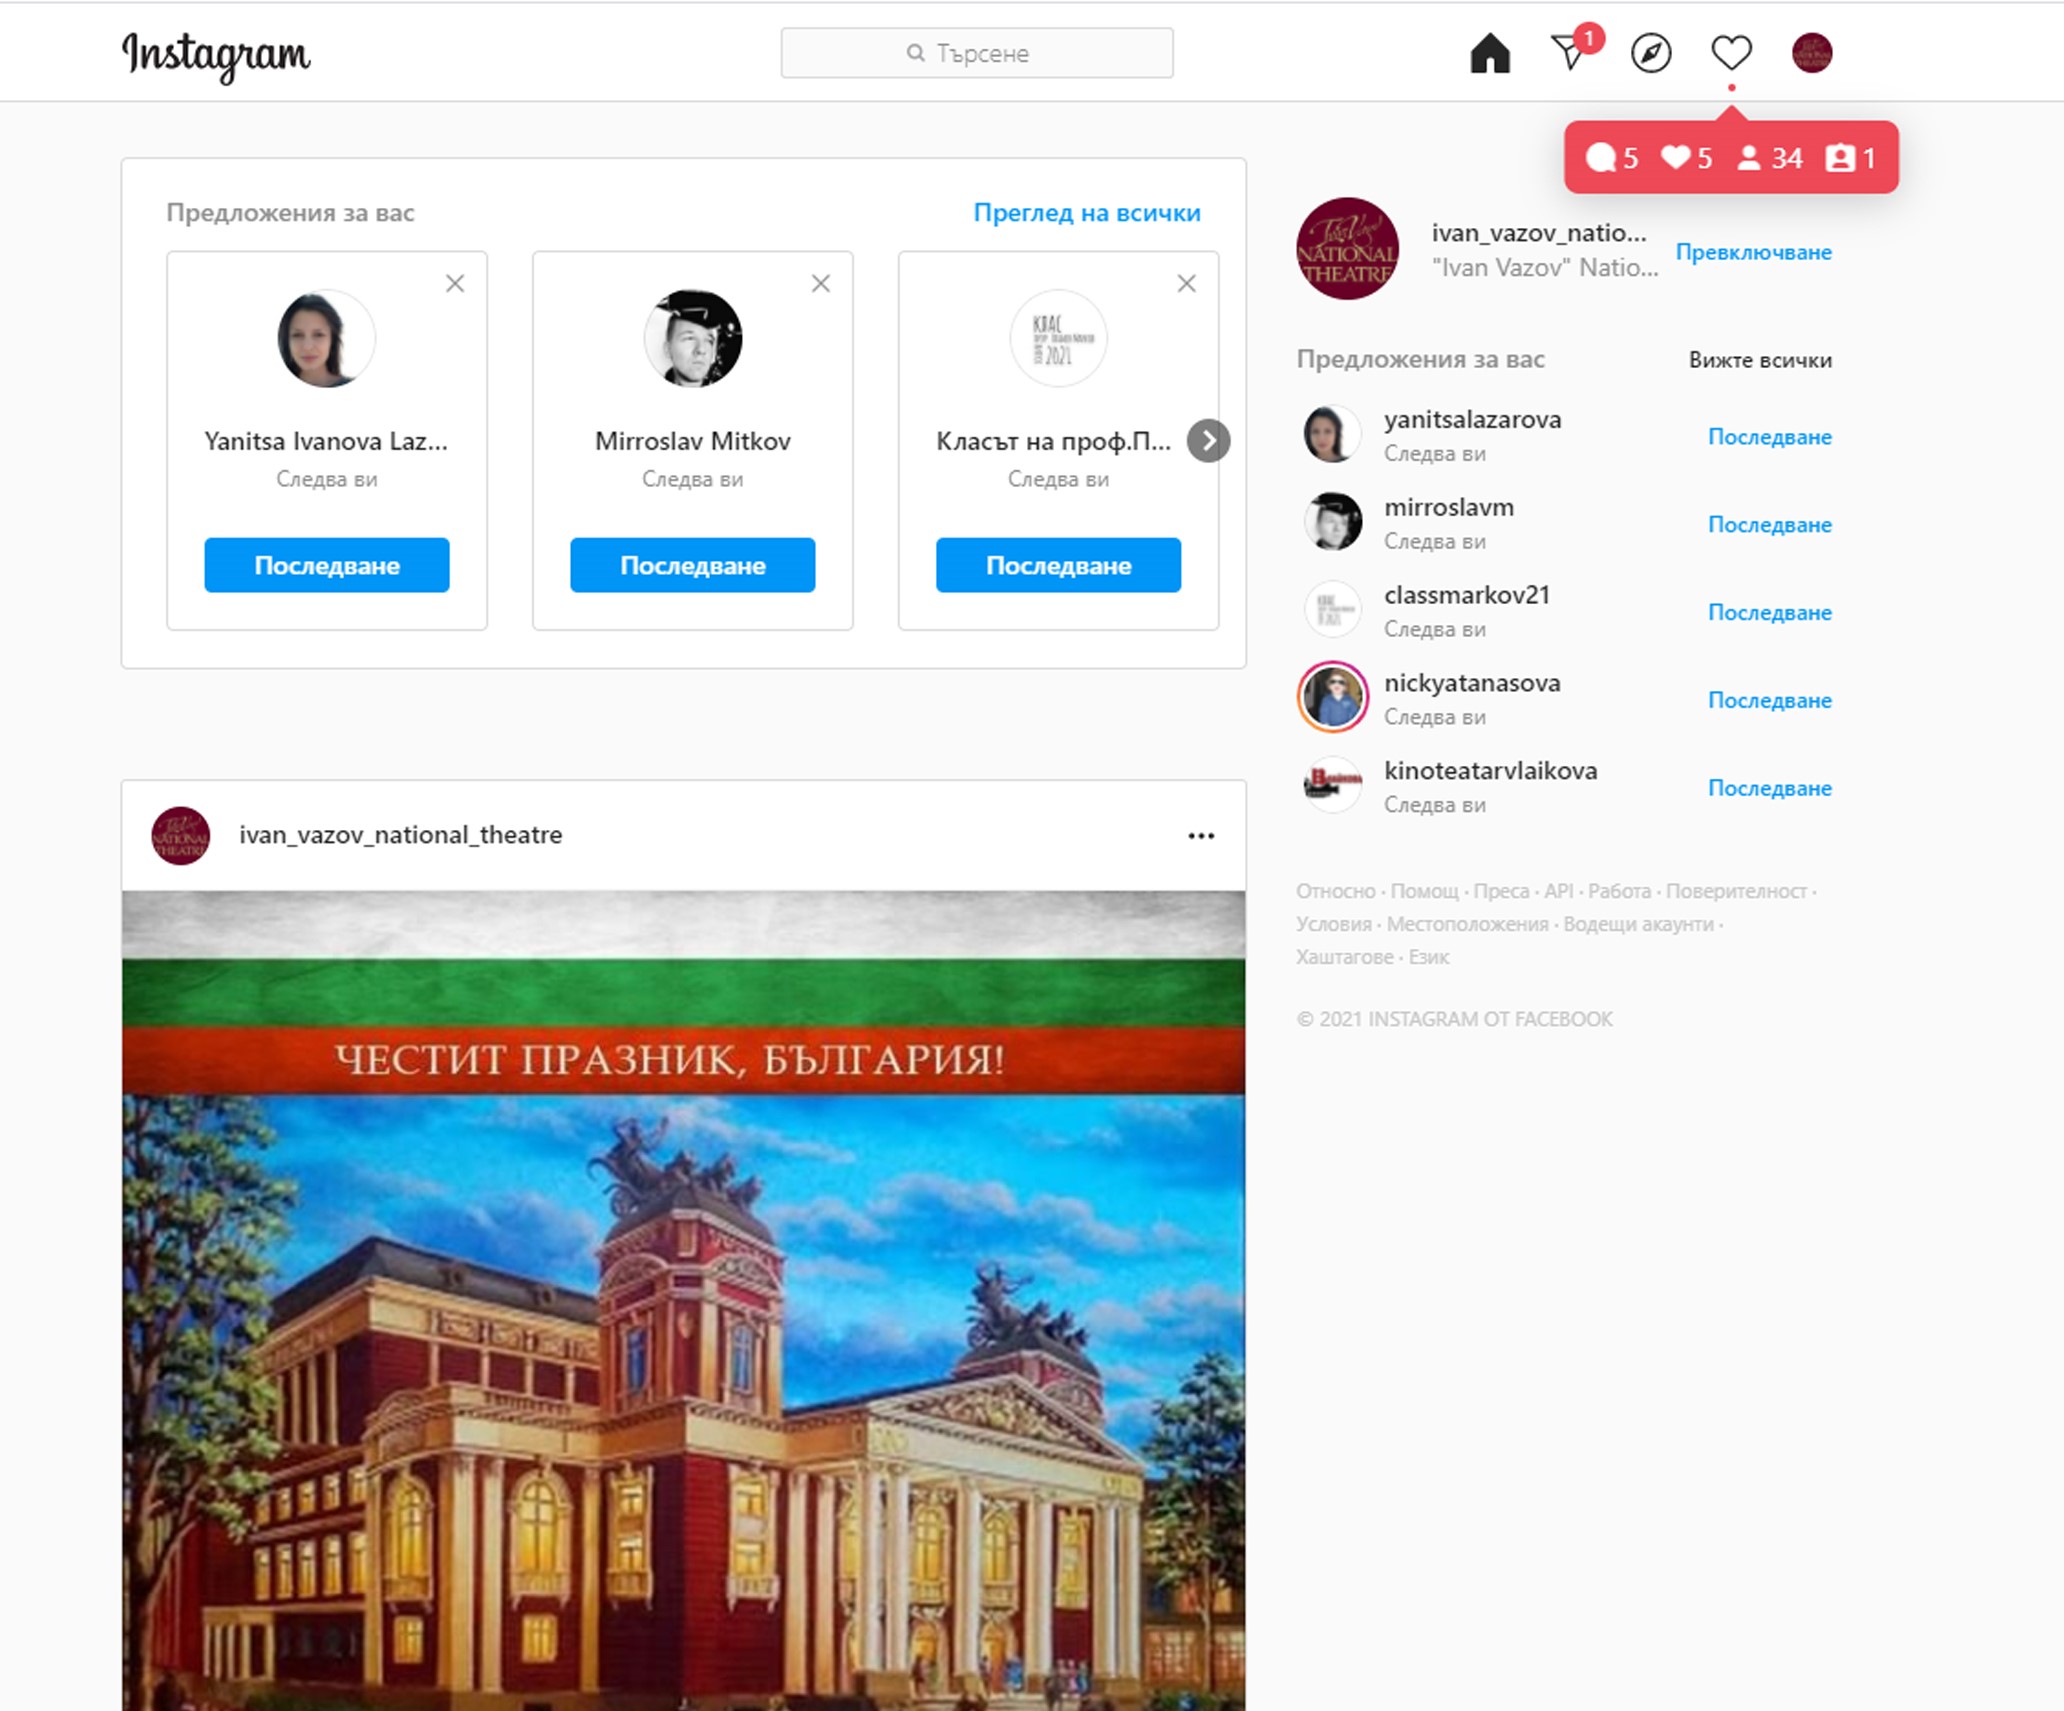Follow Mirroslav Mitkov with the blue button
Image resolution: width=2064 pixels, height=1711 pixels.
(x=692, y=565)
